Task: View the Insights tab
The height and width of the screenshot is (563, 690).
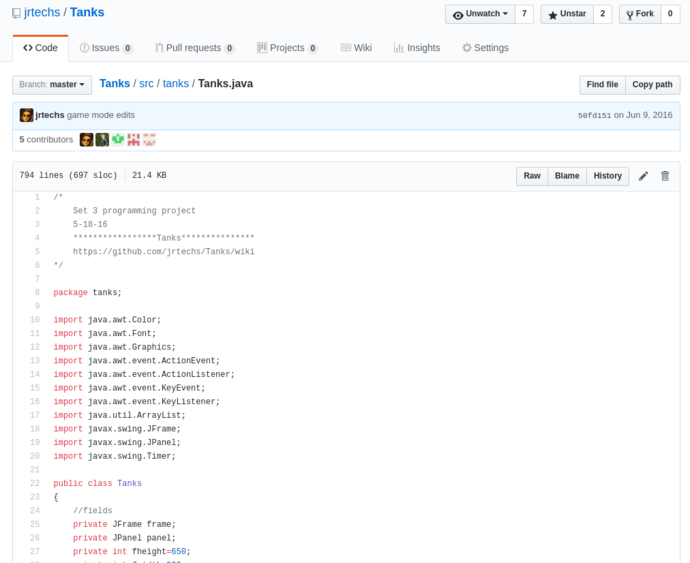Action: click(x=417, y=48)
